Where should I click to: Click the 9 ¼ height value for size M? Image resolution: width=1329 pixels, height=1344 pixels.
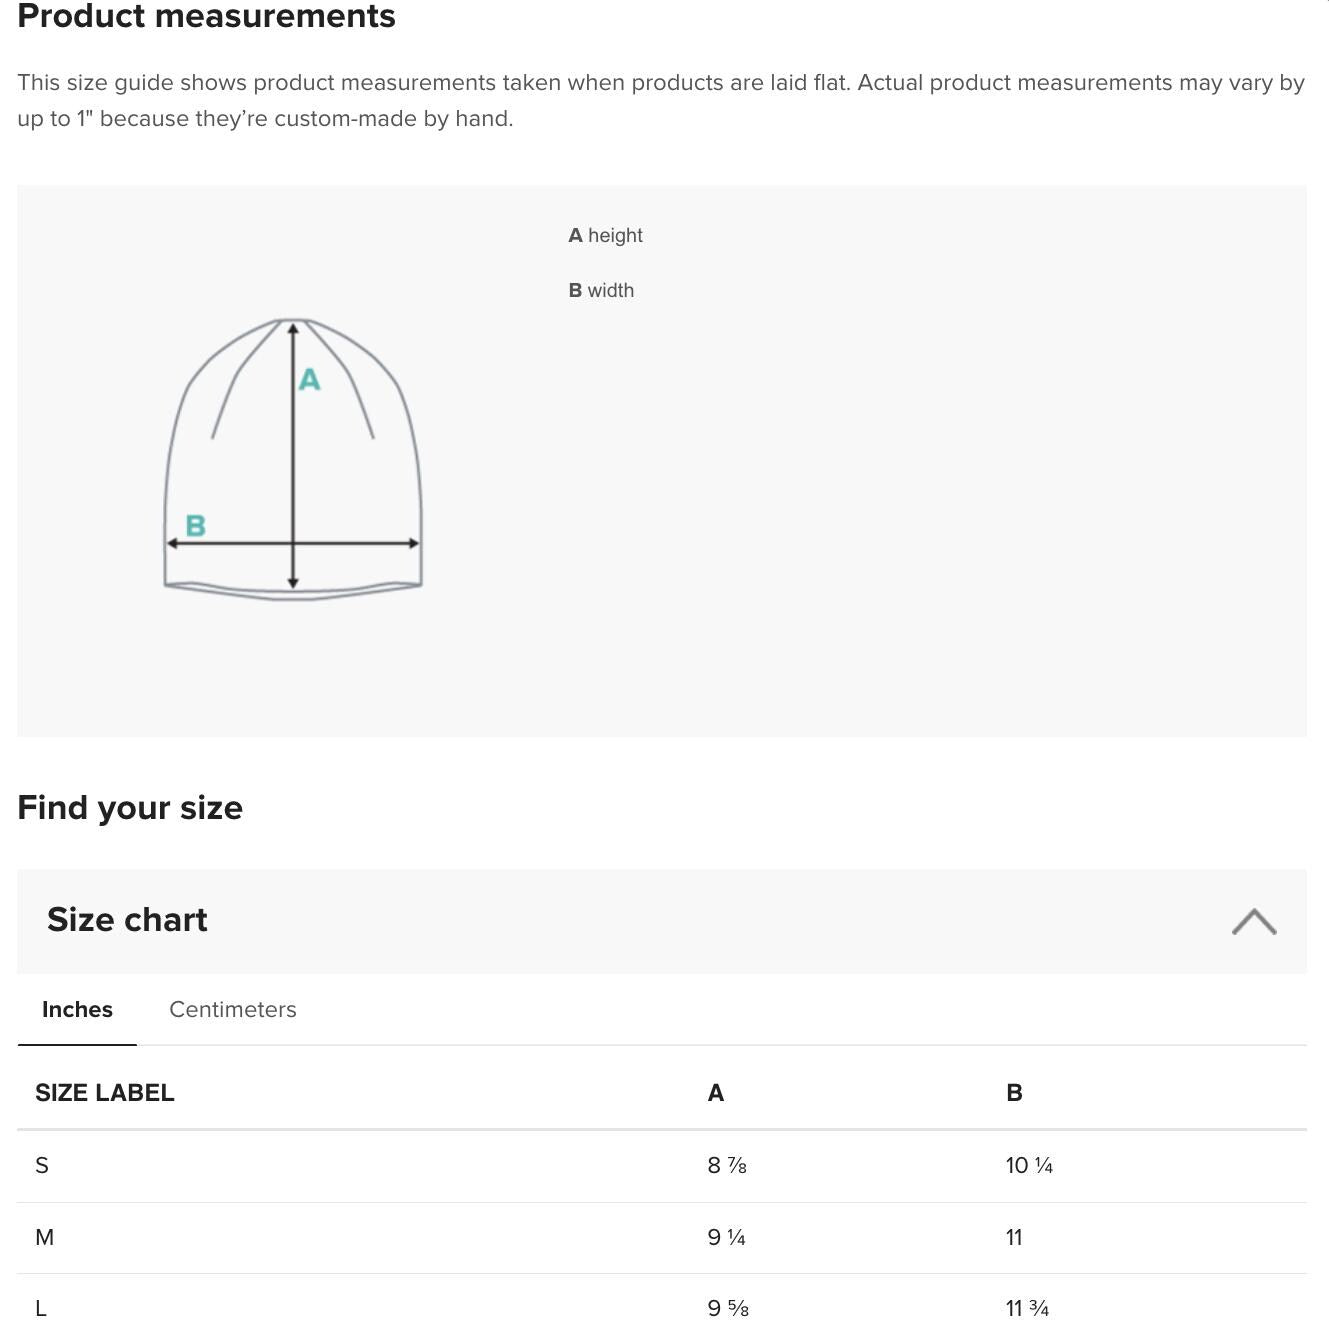[726, 1237]
